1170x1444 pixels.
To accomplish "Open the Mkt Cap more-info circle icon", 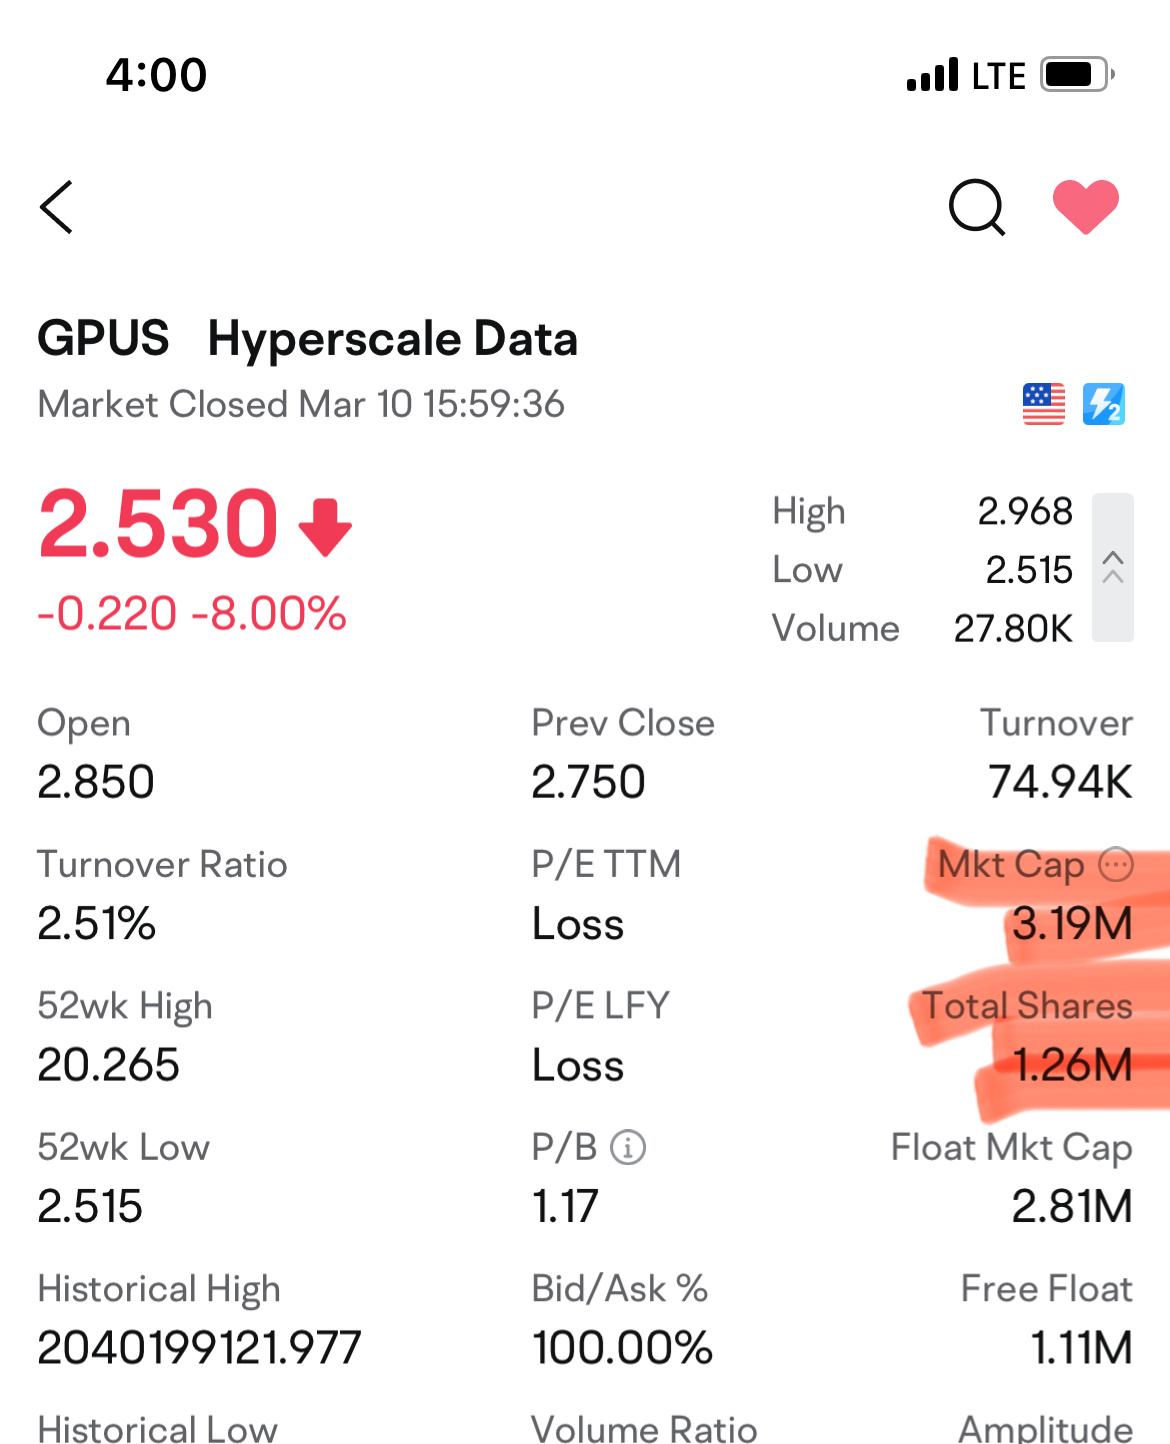I will [x=1116, y=864].
